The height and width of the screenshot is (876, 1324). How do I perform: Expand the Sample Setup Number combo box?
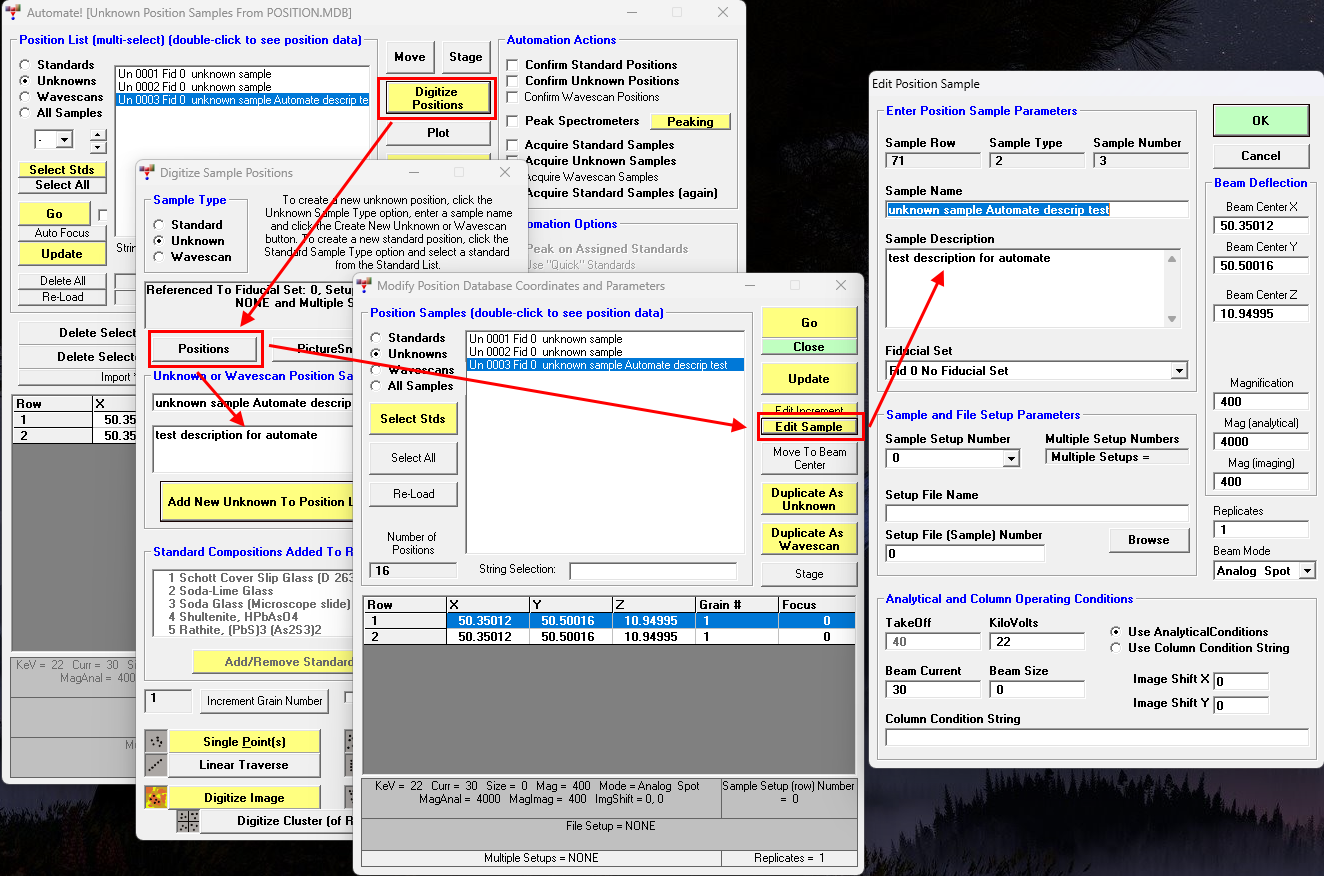[1011, 459]
